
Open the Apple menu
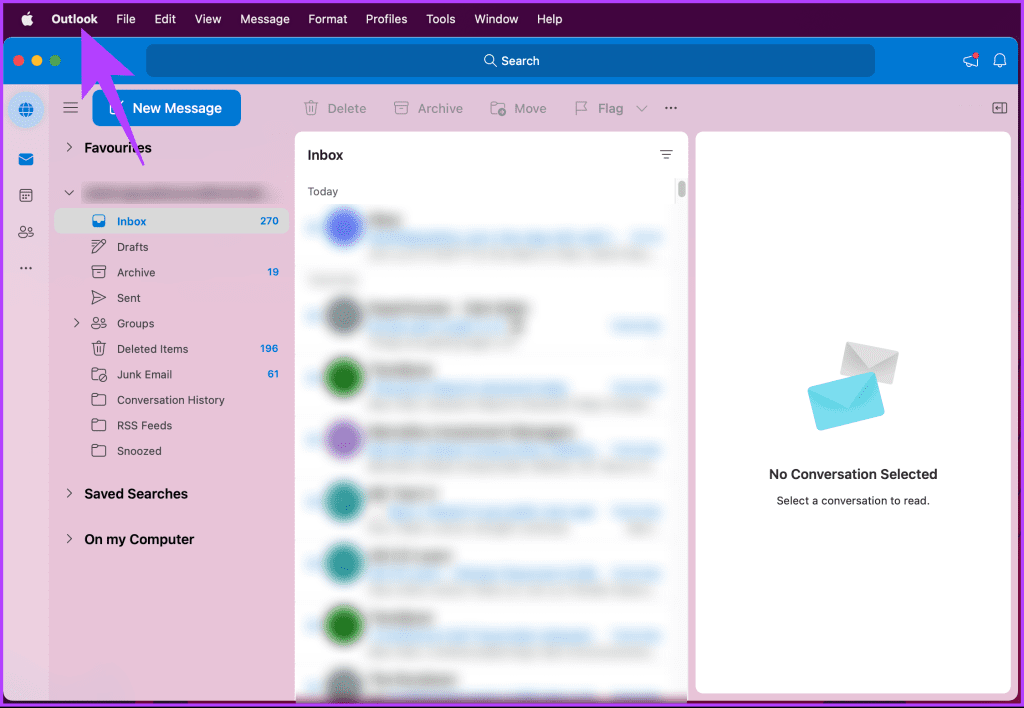27,19
